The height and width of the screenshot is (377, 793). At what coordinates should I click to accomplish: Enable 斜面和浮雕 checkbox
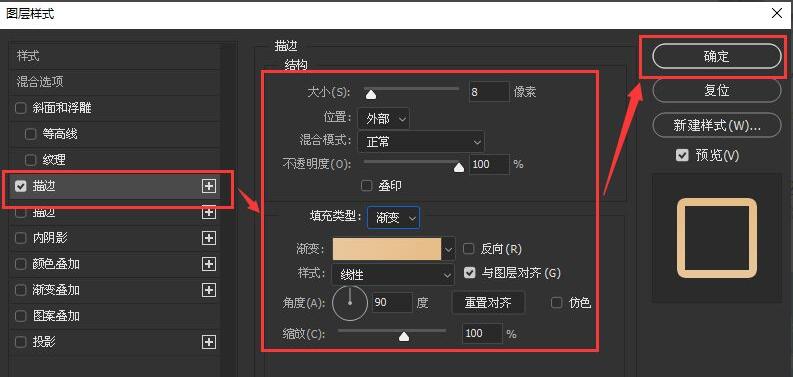click(x=21, y=108)
